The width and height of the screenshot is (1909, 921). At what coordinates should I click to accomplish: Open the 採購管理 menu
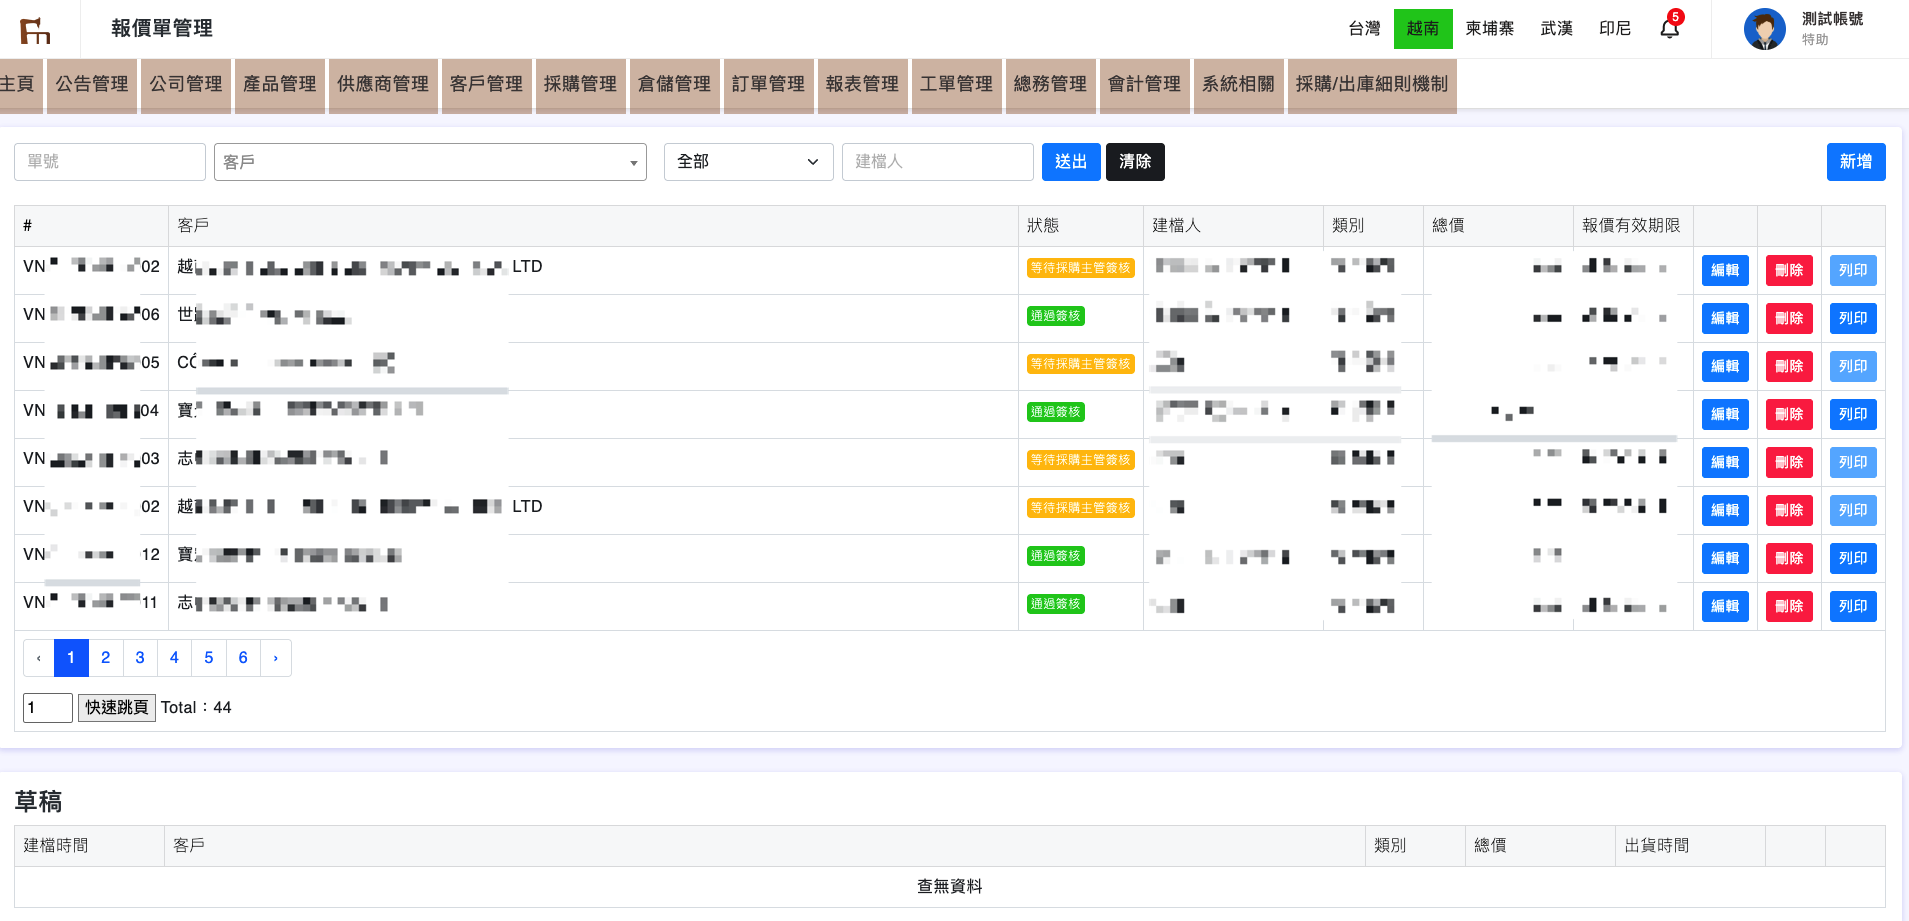tap(580, 84)
